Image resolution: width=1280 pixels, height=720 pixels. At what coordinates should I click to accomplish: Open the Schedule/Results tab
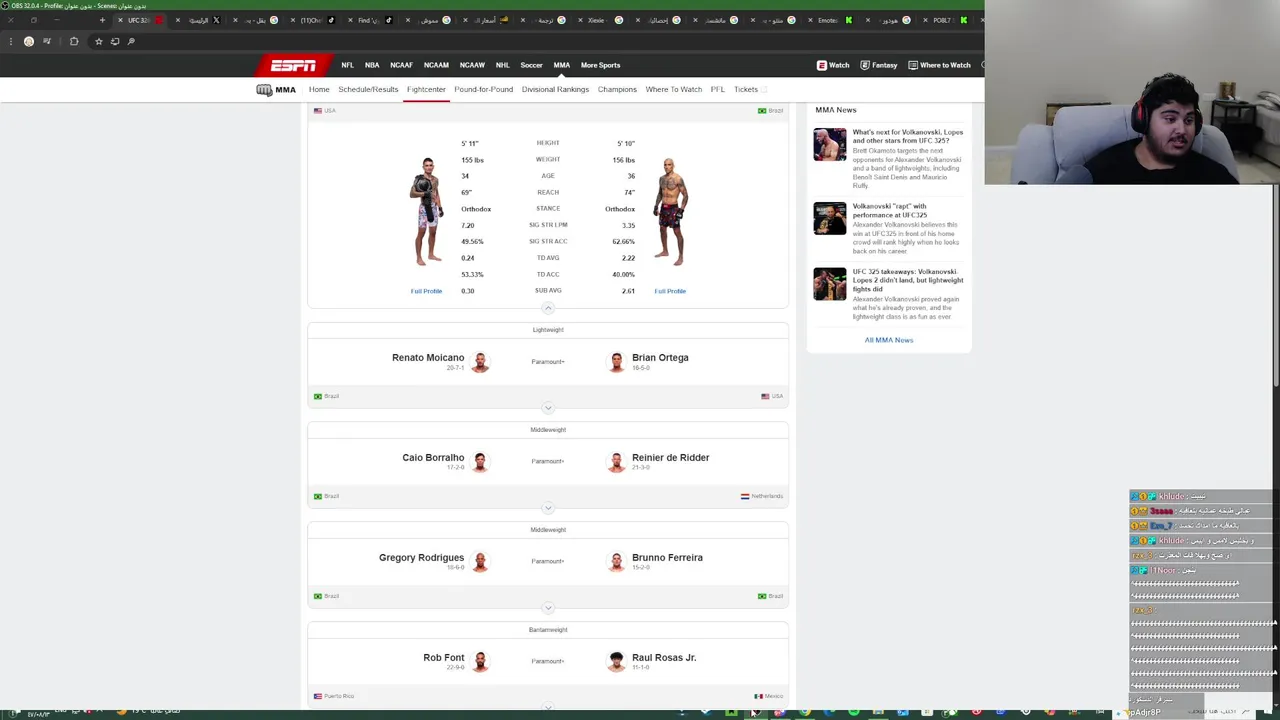pyautogui.click(x=368, y=90)
